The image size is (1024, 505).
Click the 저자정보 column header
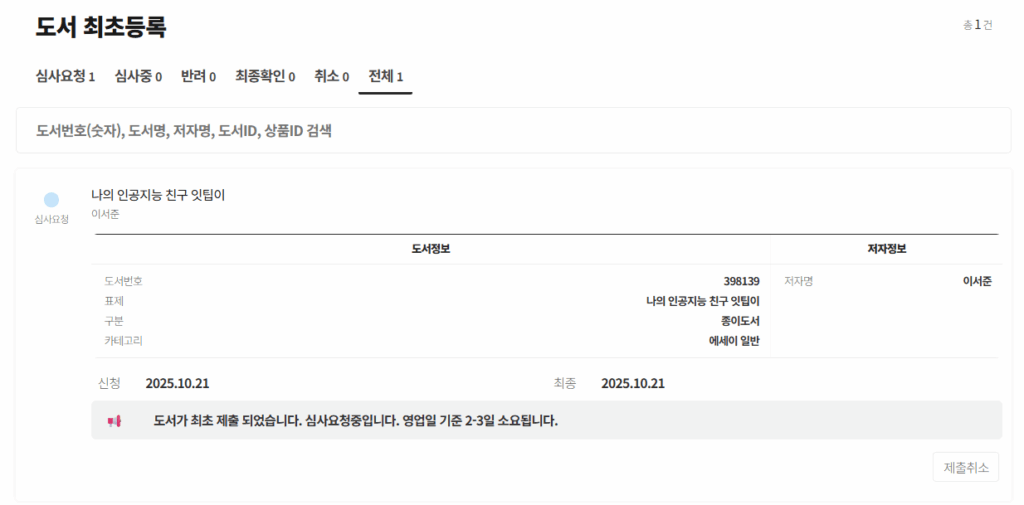[x=886, y=249]
